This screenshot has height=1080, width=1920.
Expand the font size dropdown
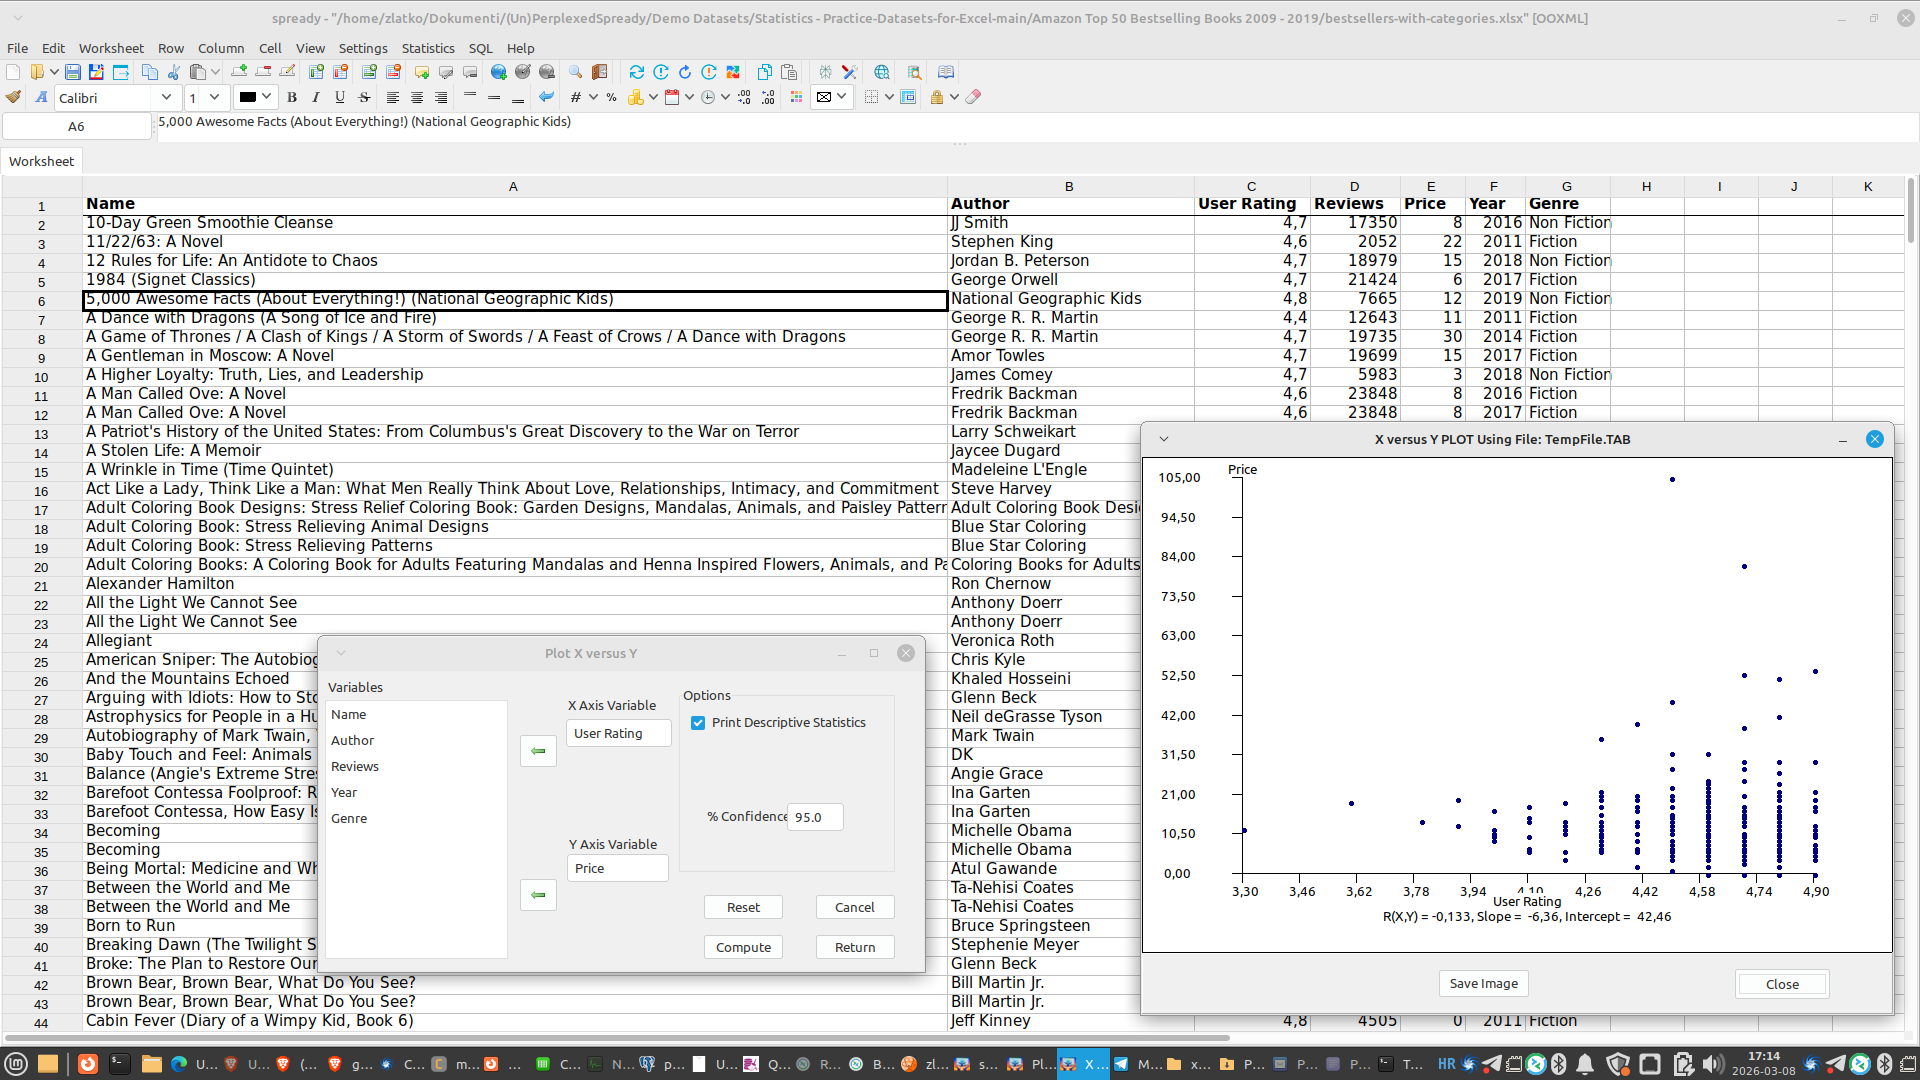click(x=214, y=97)
